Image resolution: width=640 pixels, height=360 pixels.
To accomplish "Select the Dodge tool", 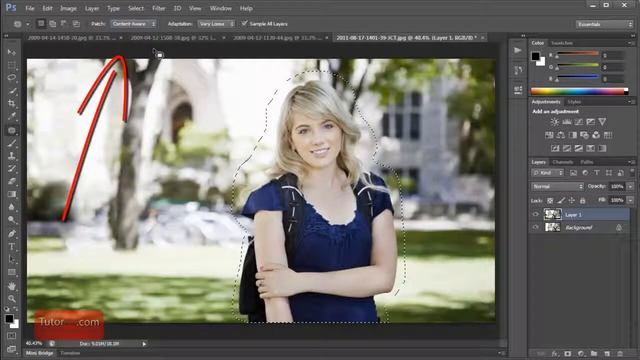I will [x=11, y=220].
